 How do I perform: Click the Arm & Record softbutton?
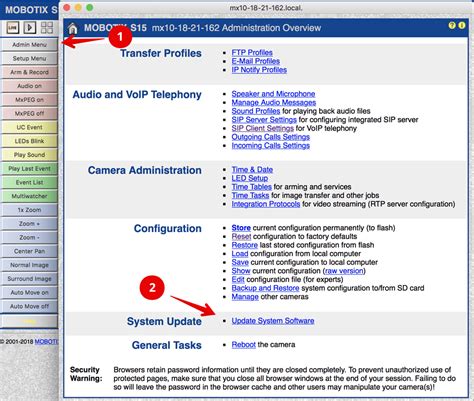tap(29, 72)
